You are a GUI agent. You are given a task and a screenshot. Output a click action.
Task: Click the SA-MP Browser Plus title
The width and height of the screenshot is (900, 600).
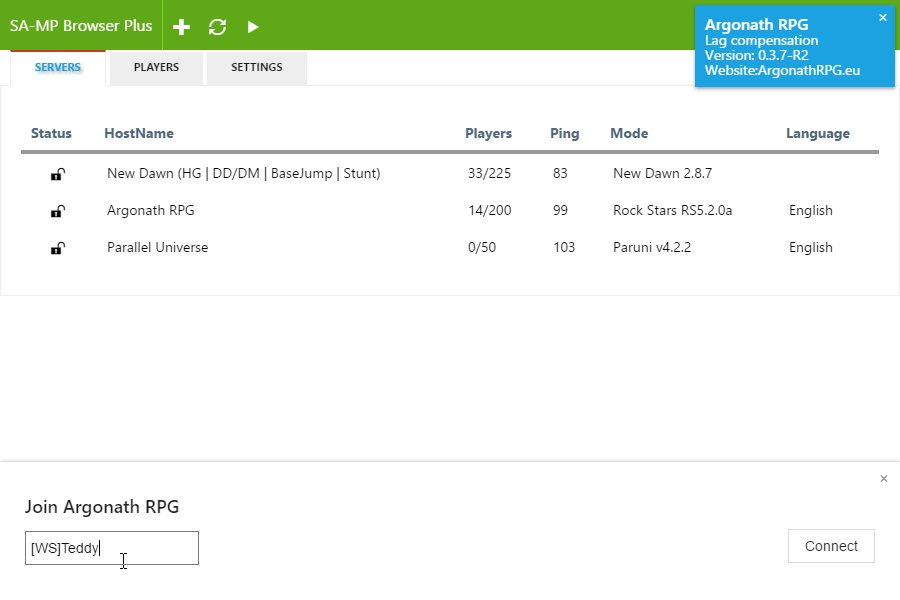[81, 26]
